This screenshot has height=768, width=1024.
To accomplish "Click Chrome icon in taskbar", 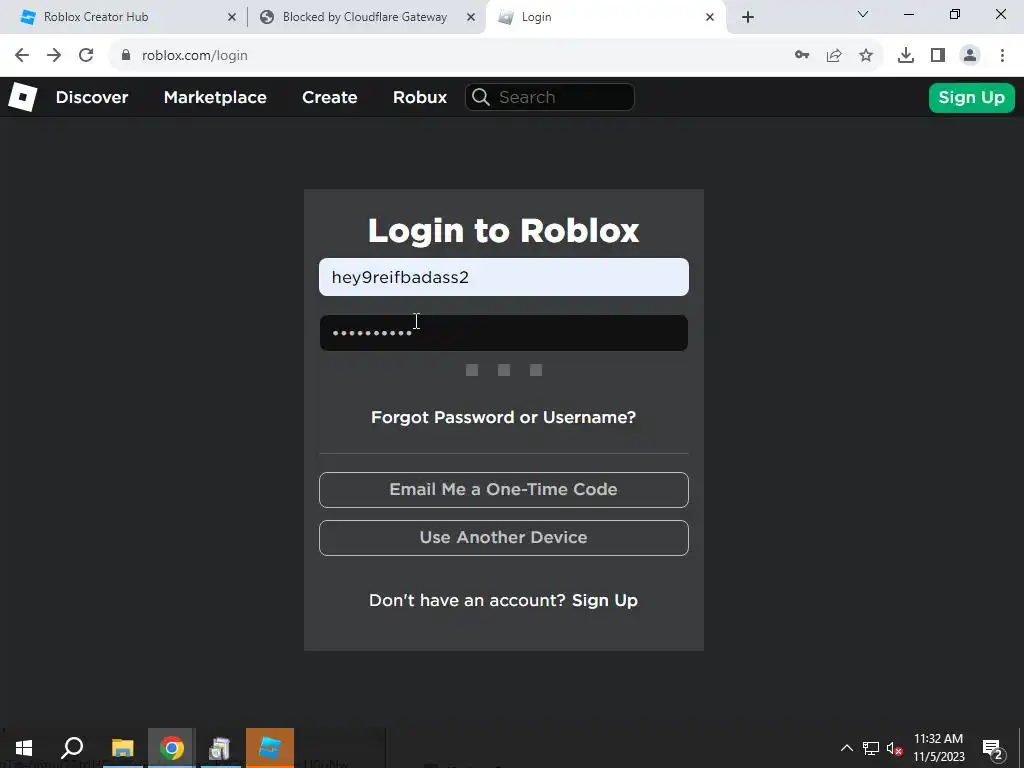I will (x=171, y=748).
